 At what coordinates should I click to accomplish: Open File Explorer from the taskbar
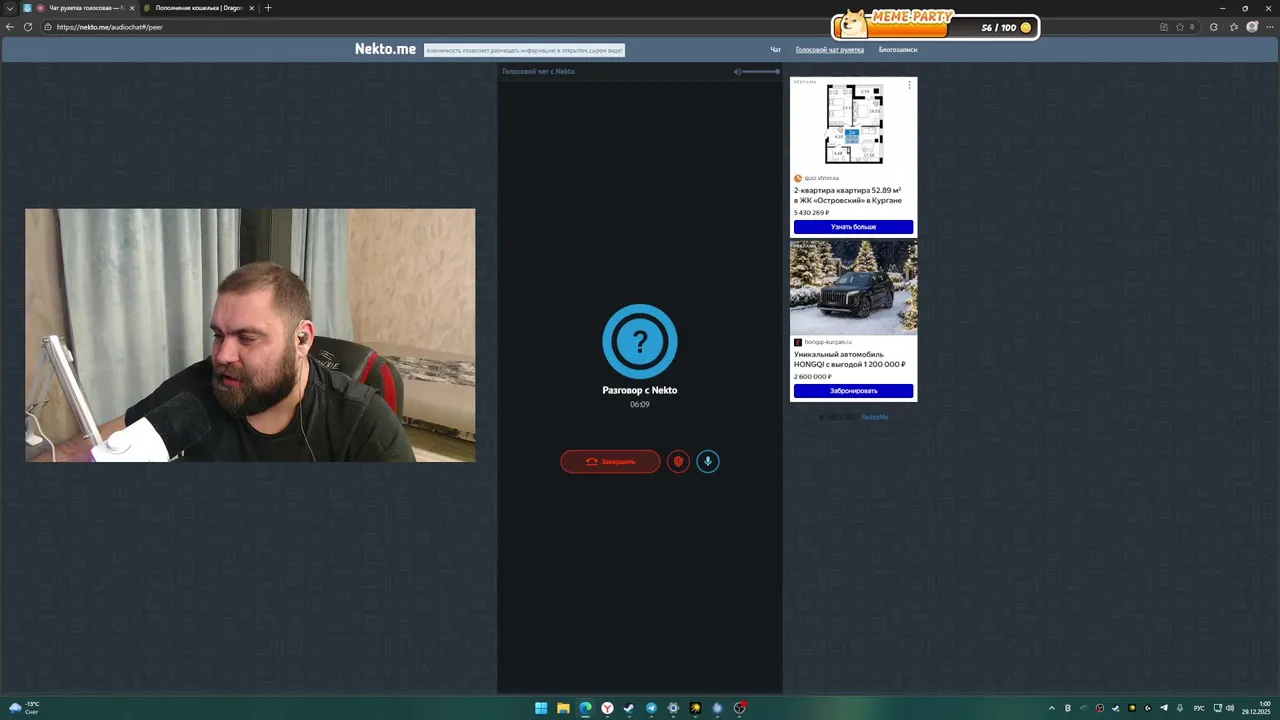pos(563,708)
